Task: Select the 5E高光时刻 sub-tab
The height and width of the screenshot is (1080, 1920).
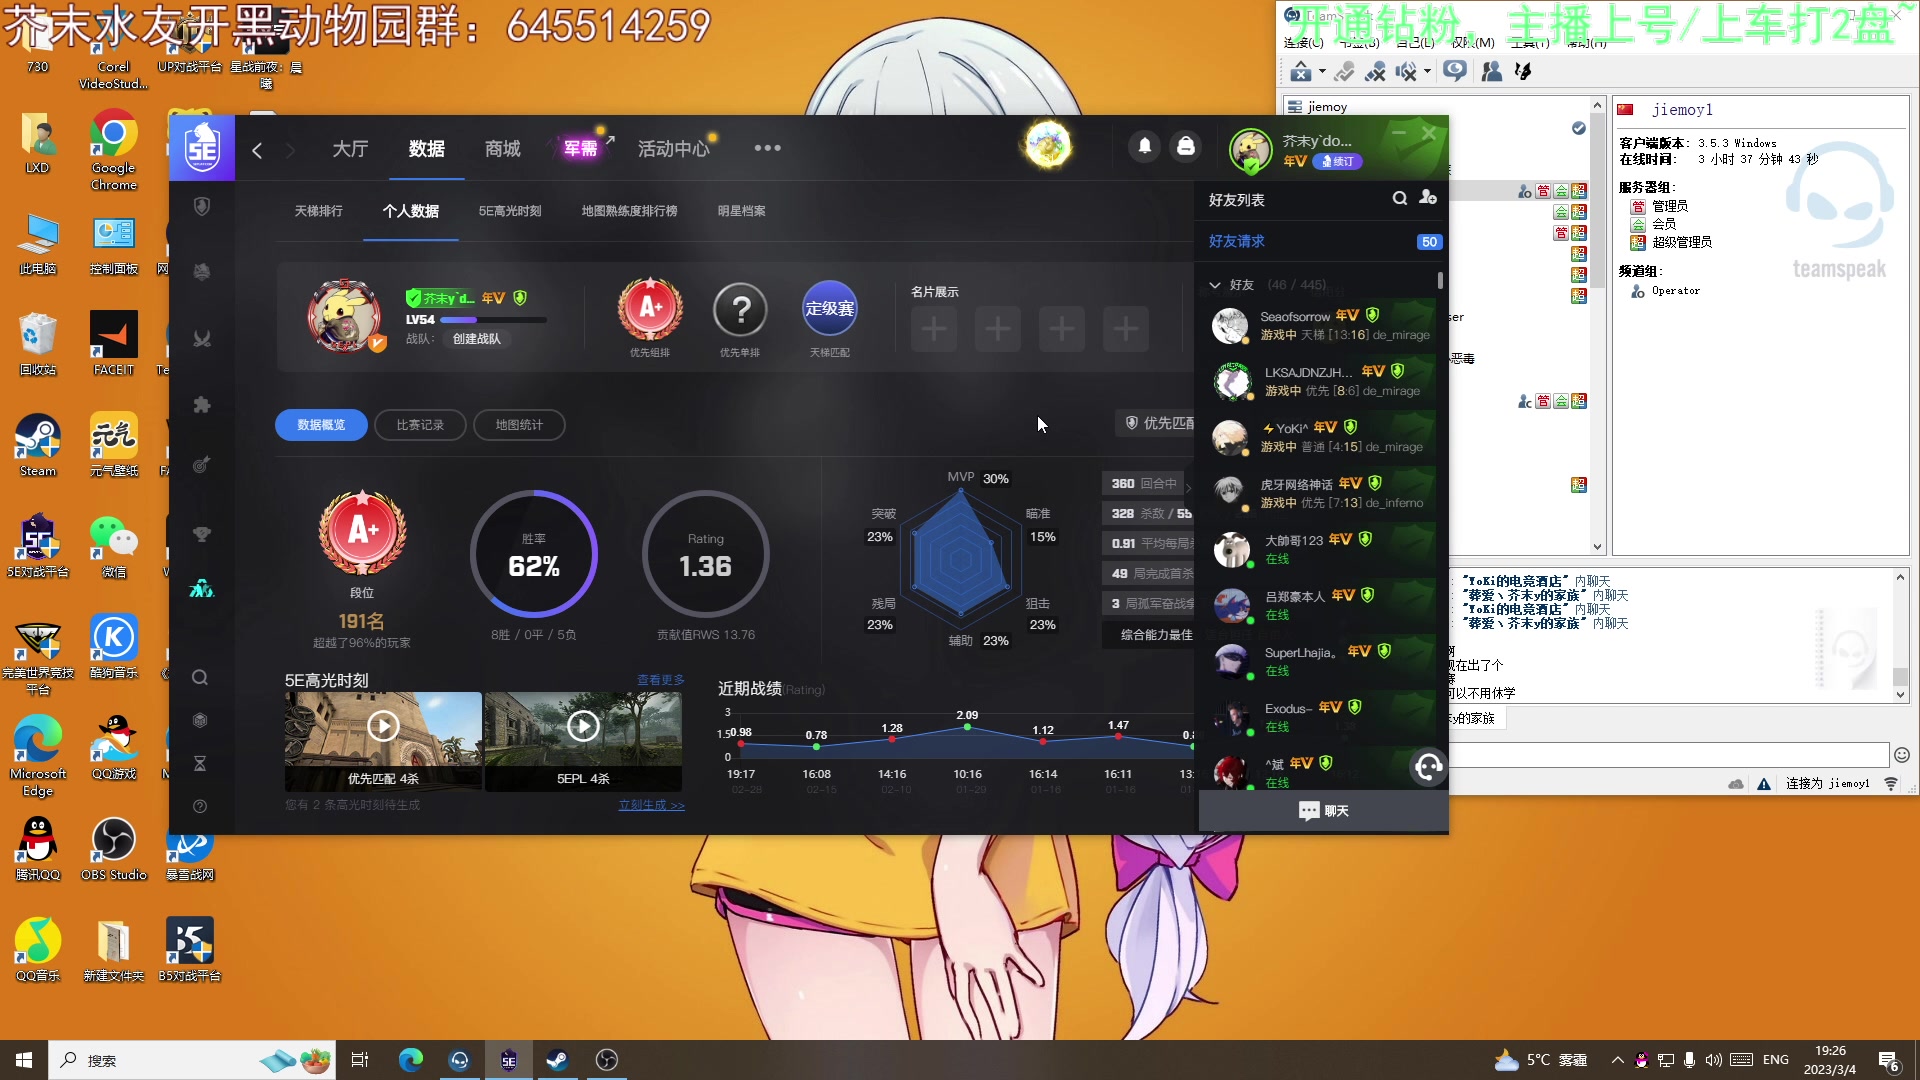Action: click(x=510, y=211)
